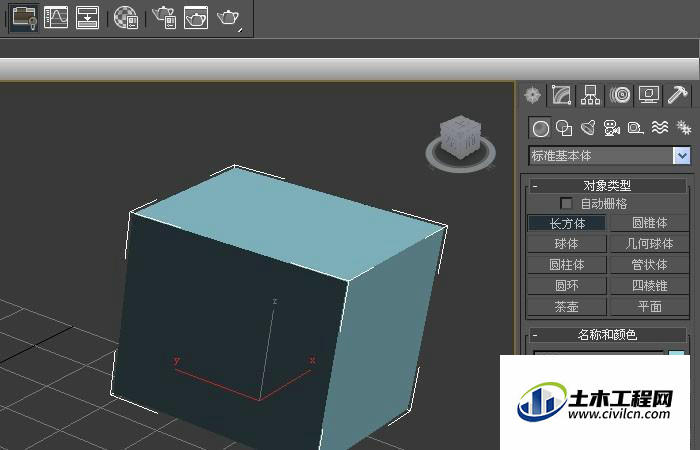Collapse the 对象类型 rollout
Viewport: 700px width, 450px height.
(608, 185)
